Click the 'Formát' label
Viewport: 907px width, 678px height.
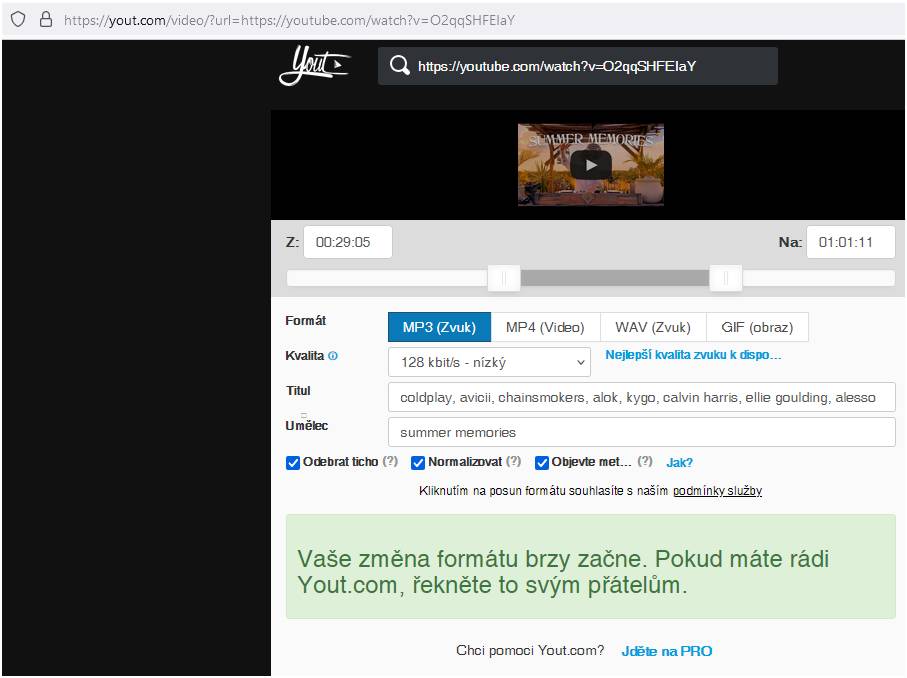pyautogui.click(x=305, y=320)
